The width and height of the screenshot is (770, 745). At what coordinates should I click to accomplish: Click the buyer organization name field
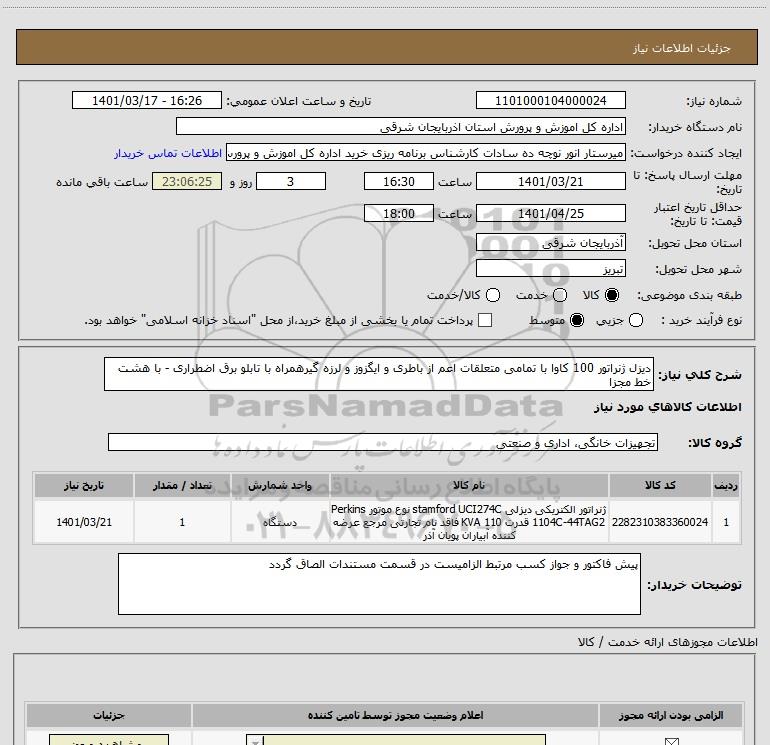(x=401, y=126)
